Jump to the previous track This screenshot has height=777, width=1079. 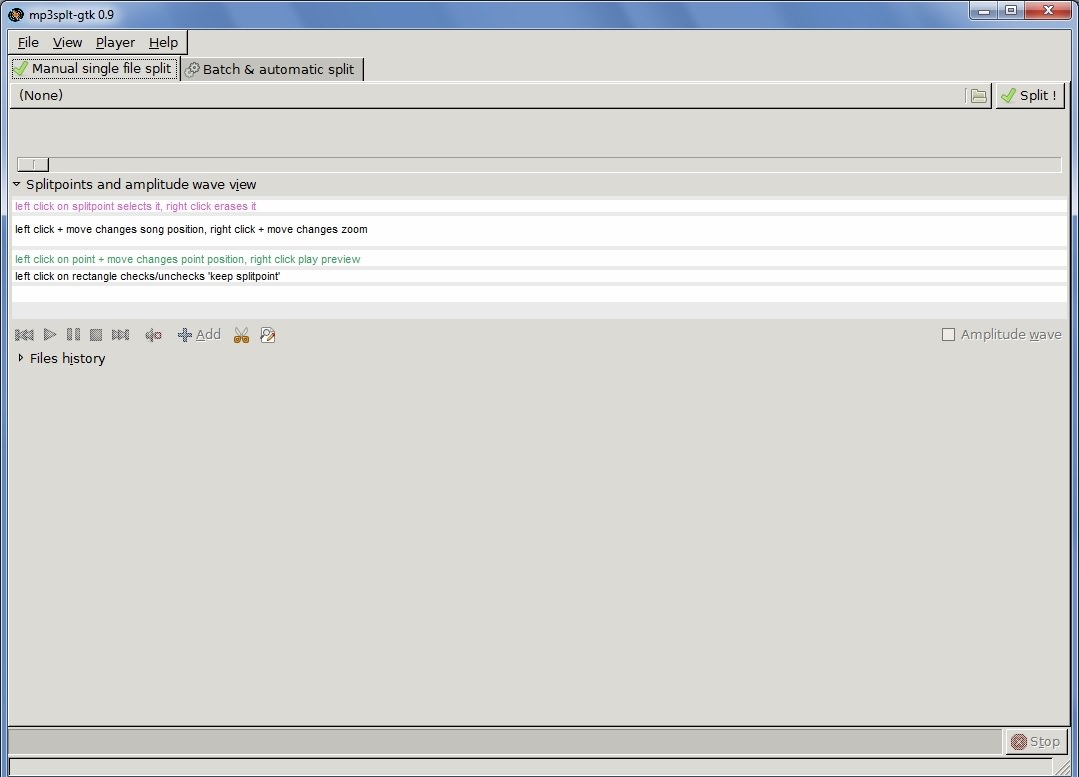[x=24, y=334]
